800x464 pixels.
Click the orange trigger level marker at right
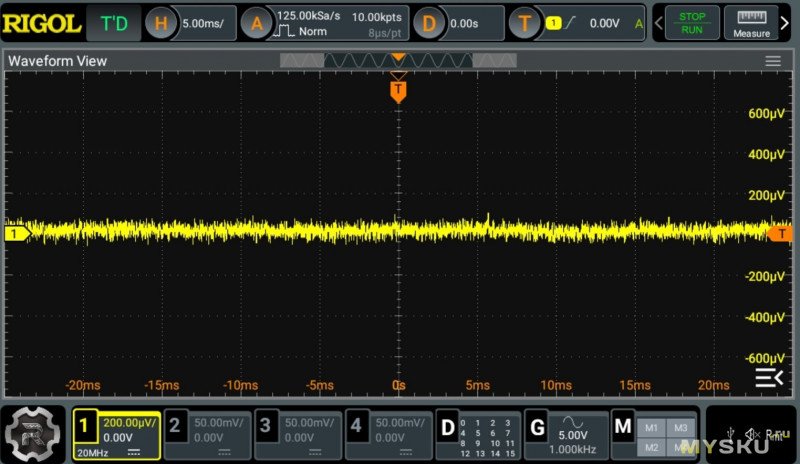pos(781,233)
